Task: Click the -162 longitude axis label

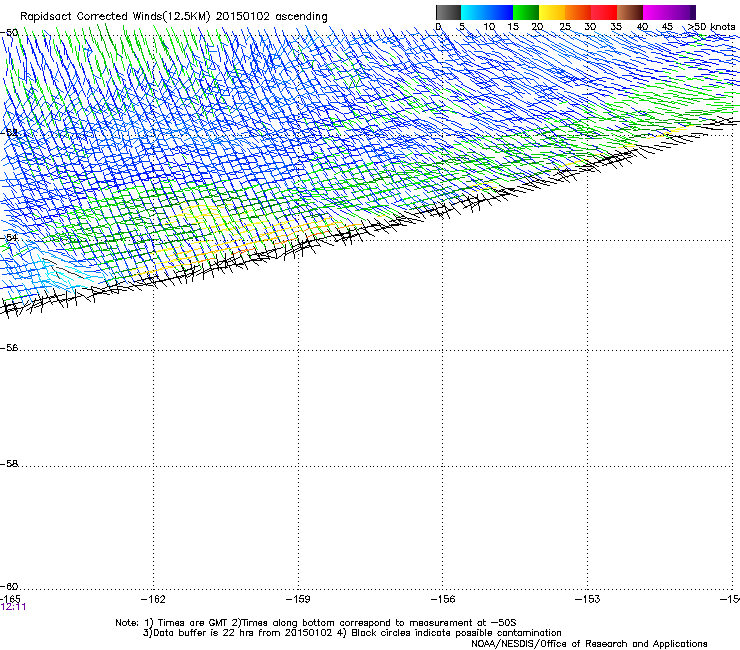Action: click(x=153, y=599)
